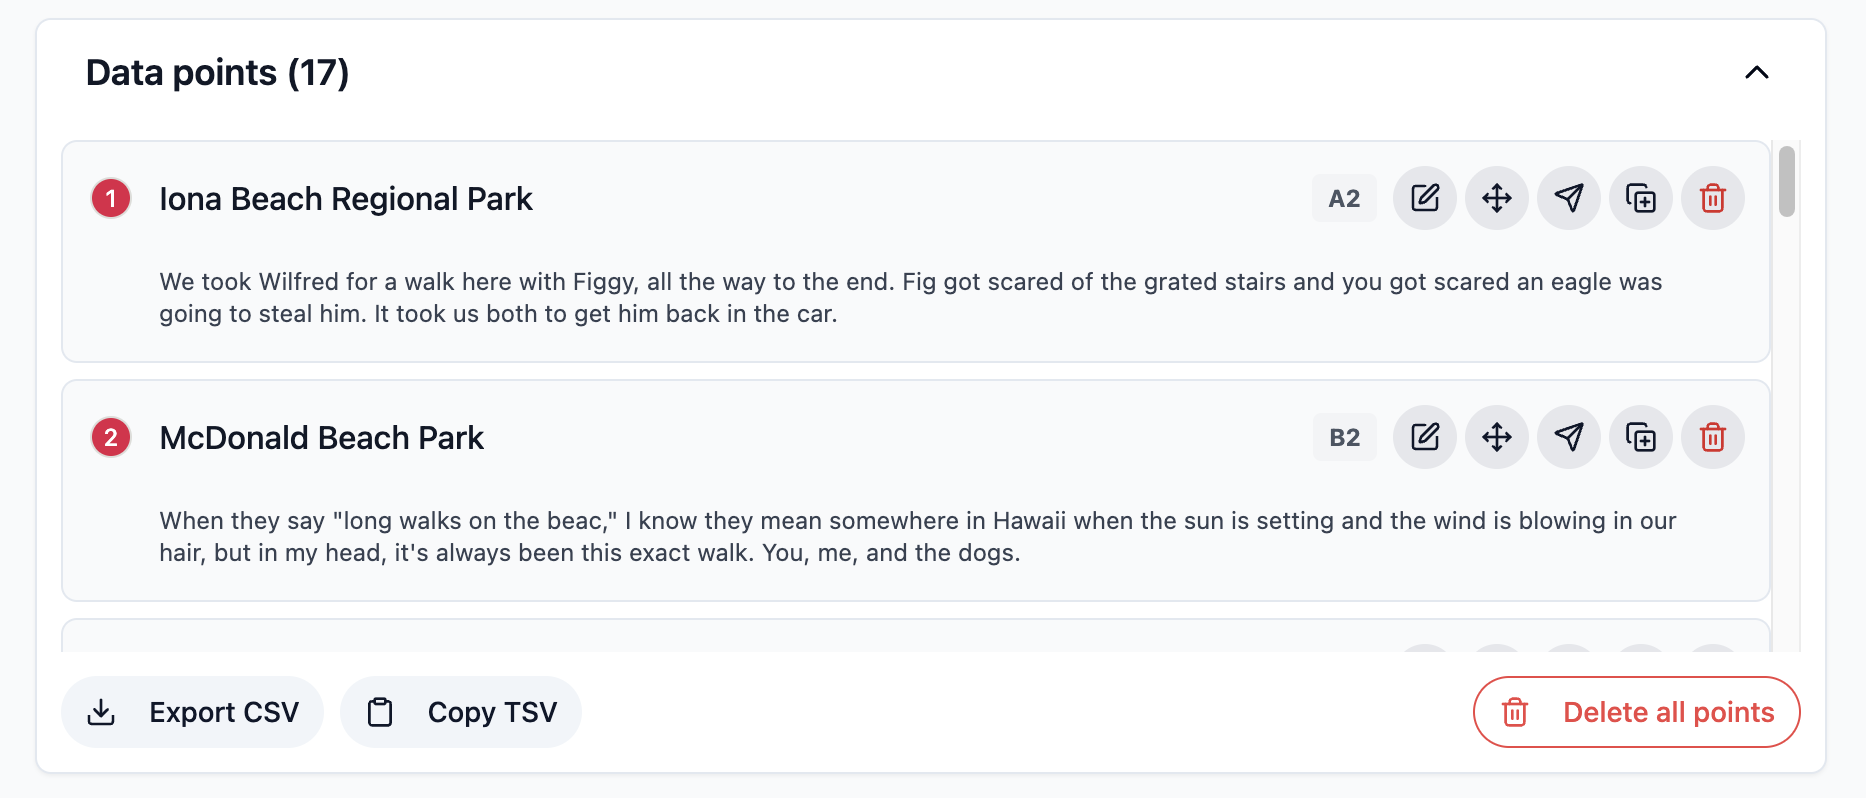1866x798 pixels.
Task: Click the red number 2 marker
Action: [111, 437]
